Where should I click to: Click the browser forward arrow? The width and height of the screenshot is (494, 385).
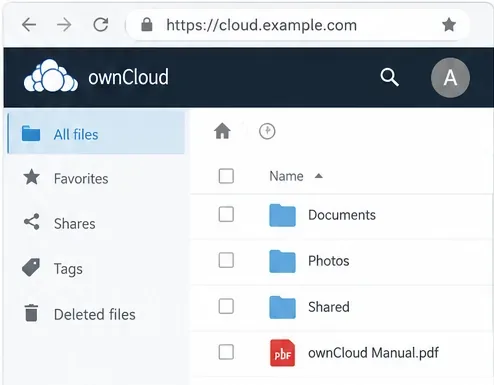pos(64,25)
